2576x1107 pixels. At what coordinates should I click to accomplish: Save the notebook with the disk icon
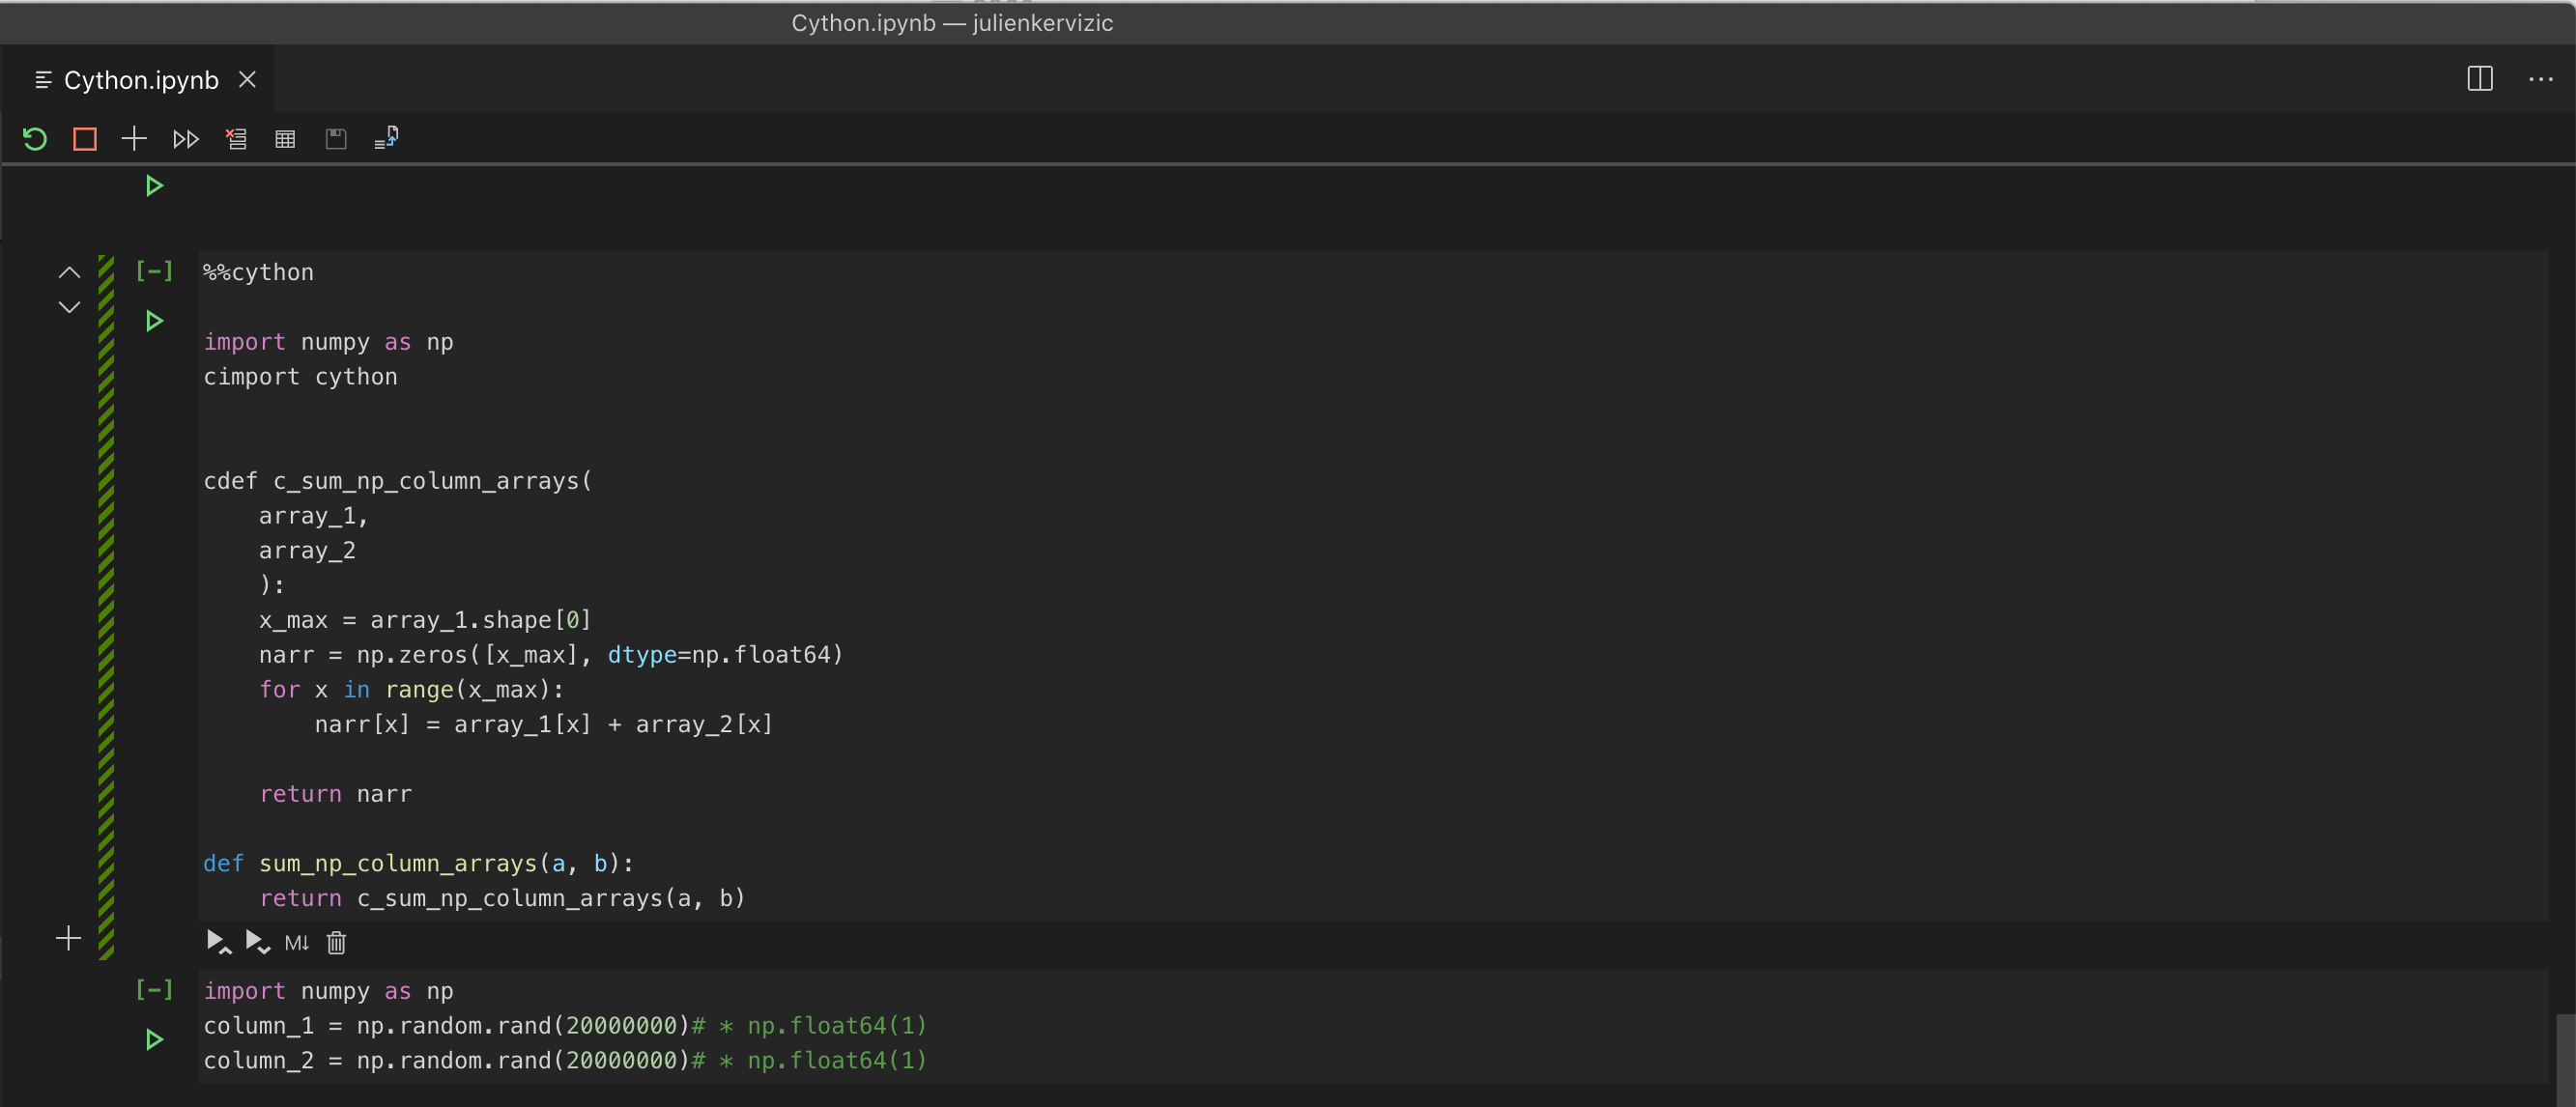(x=336, y=139)
